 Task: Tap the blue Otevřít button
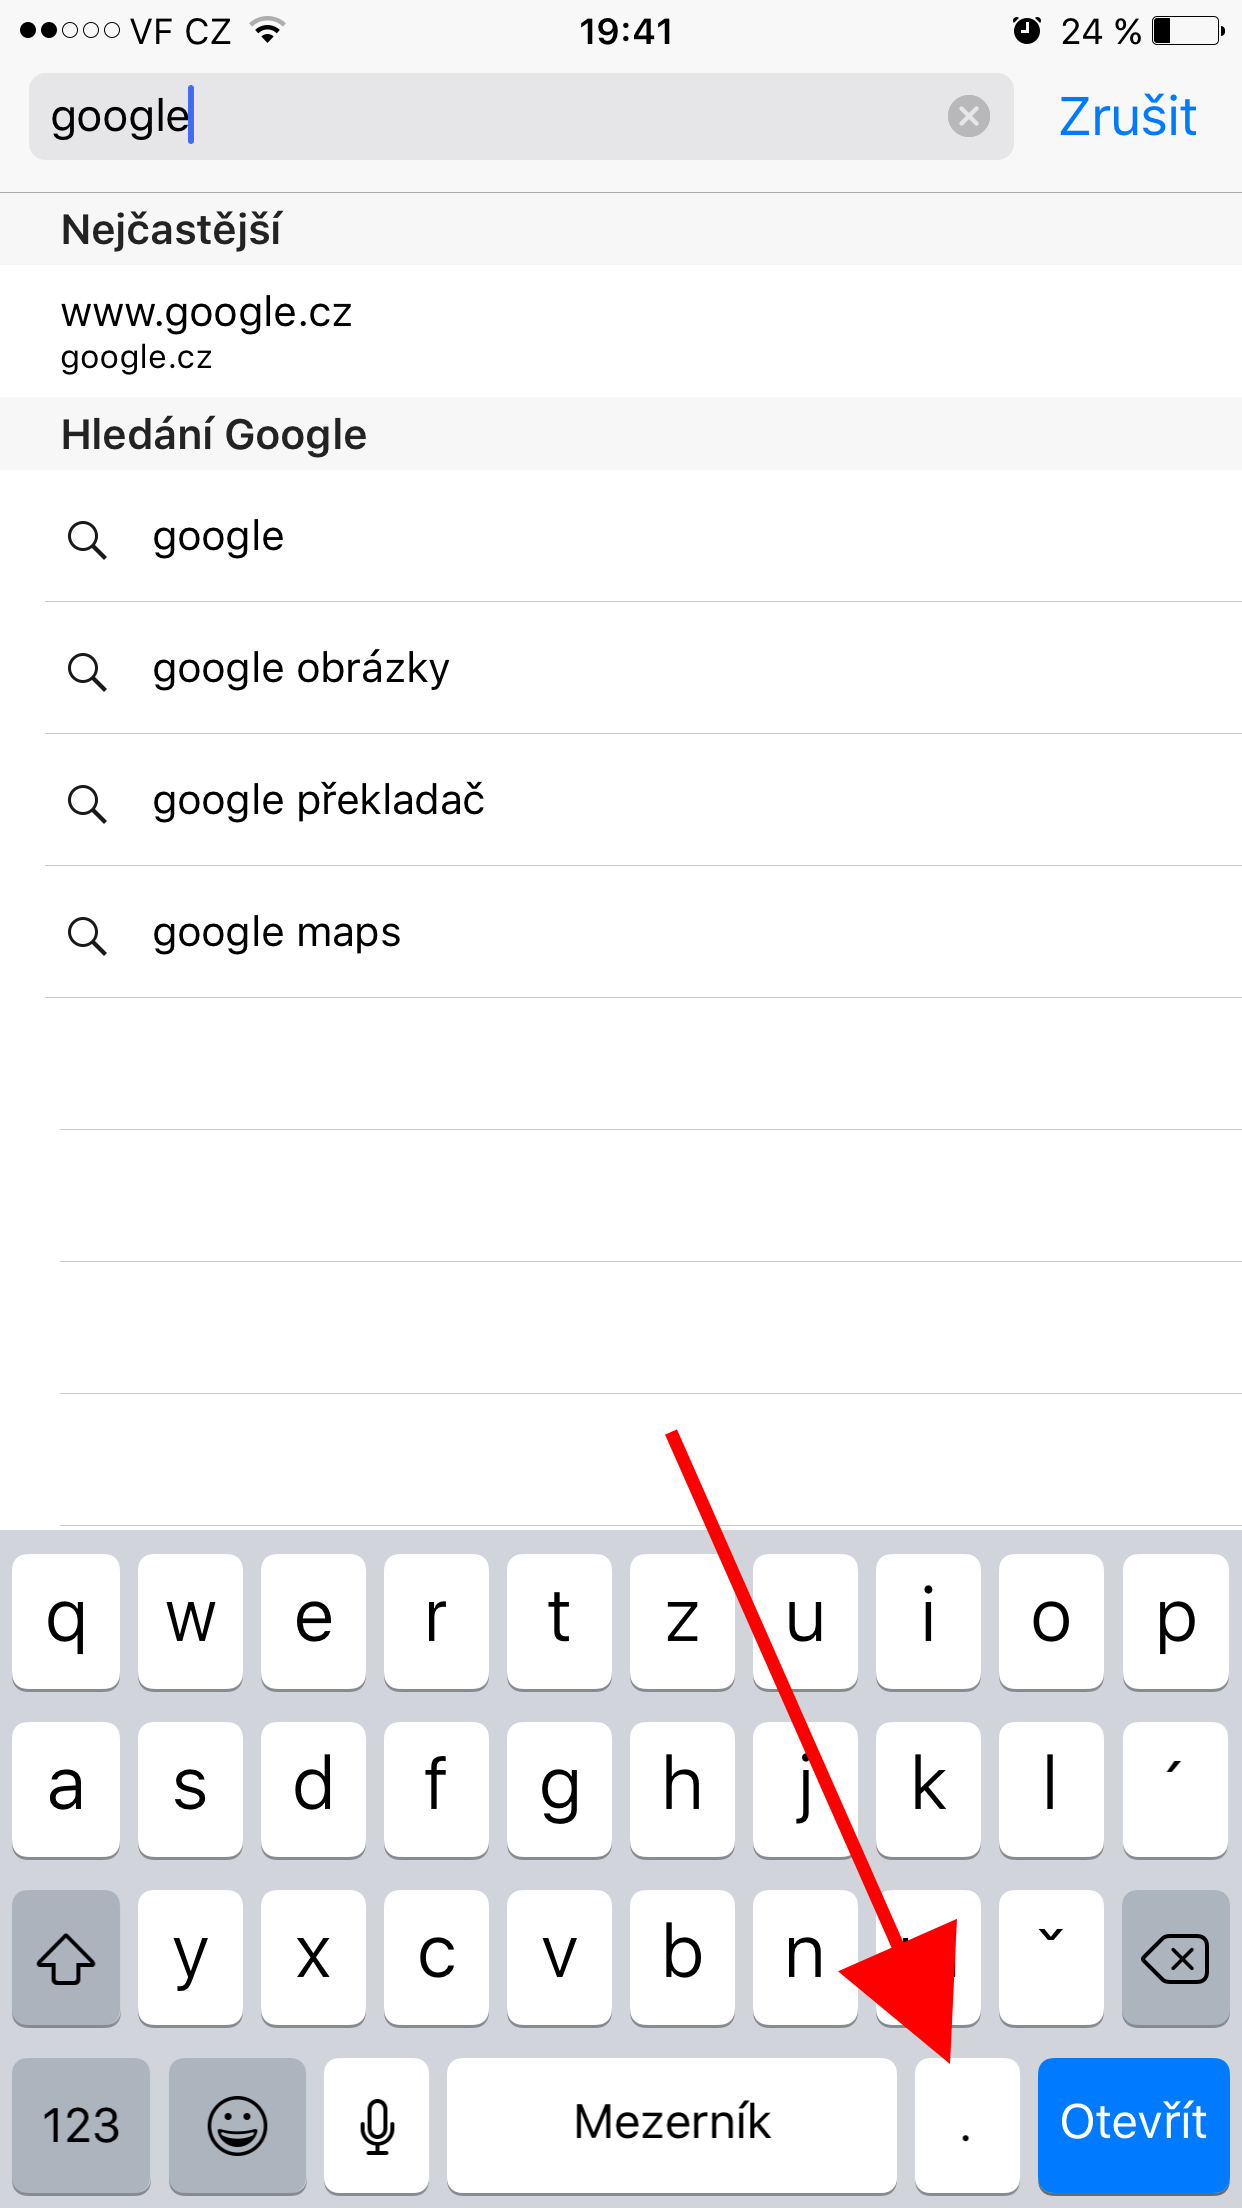tap(1133, 2123)
